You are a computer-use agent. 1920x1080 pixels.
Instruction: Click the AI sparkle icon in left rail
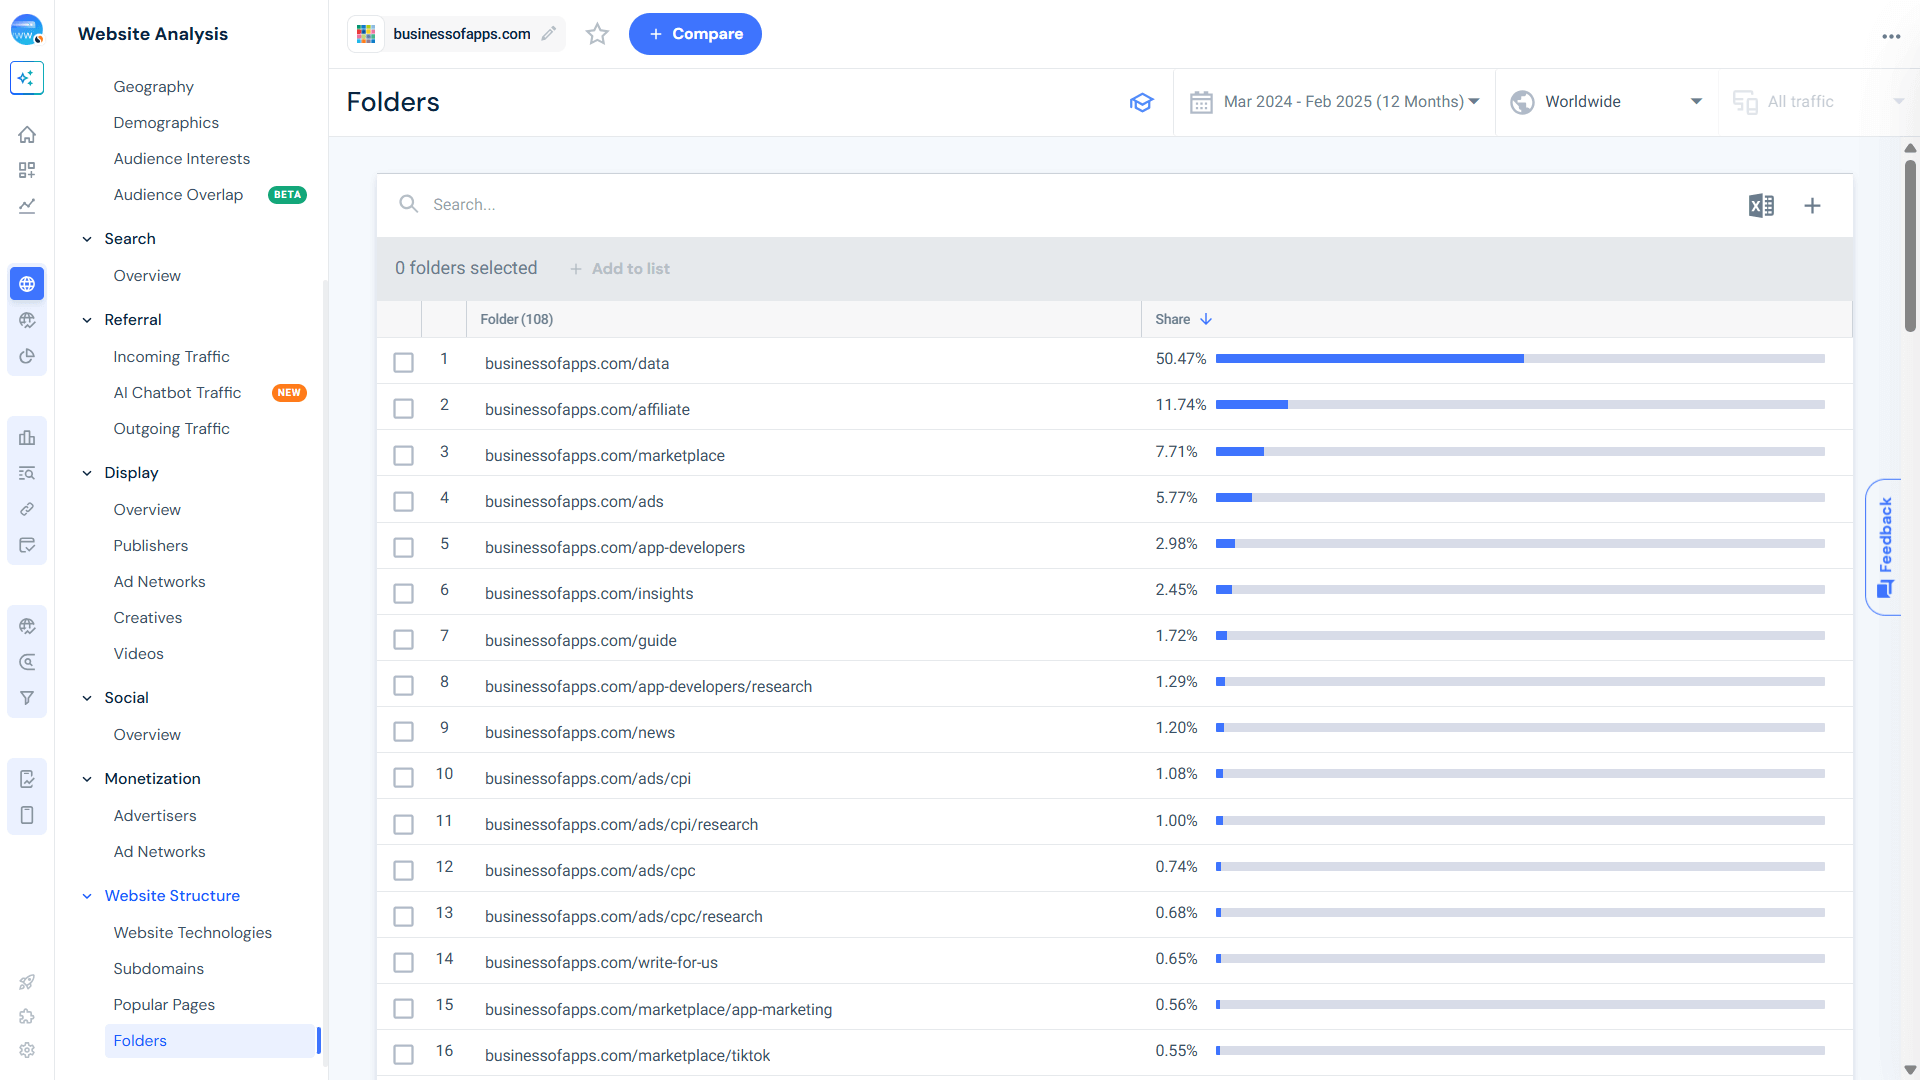(27, 78)
